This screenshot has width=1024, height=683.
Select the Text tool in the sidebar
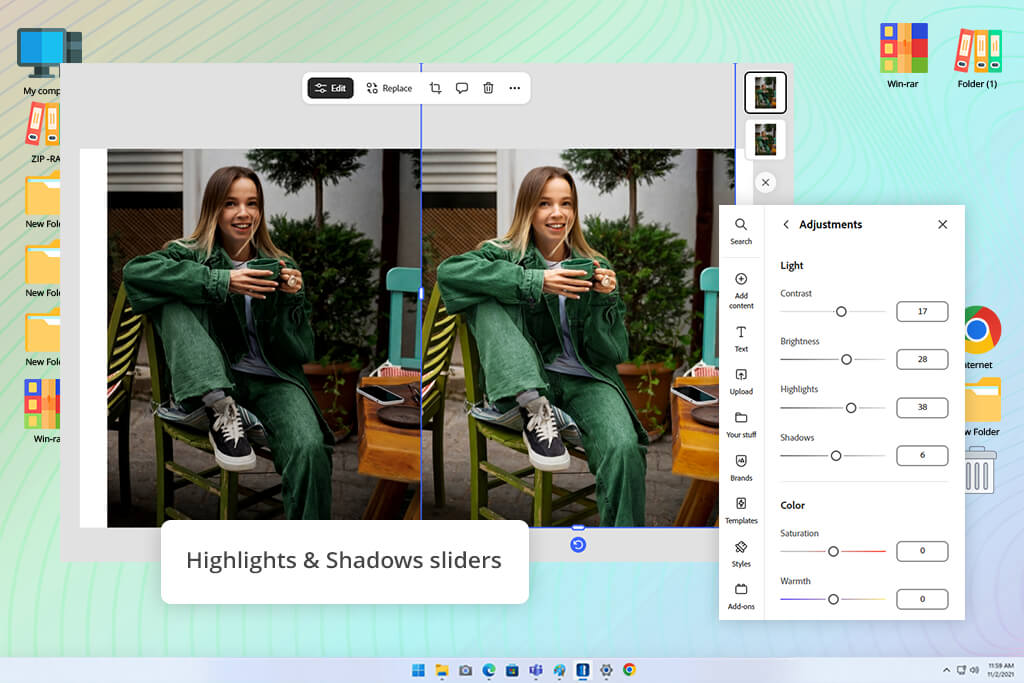pos(741,340)
